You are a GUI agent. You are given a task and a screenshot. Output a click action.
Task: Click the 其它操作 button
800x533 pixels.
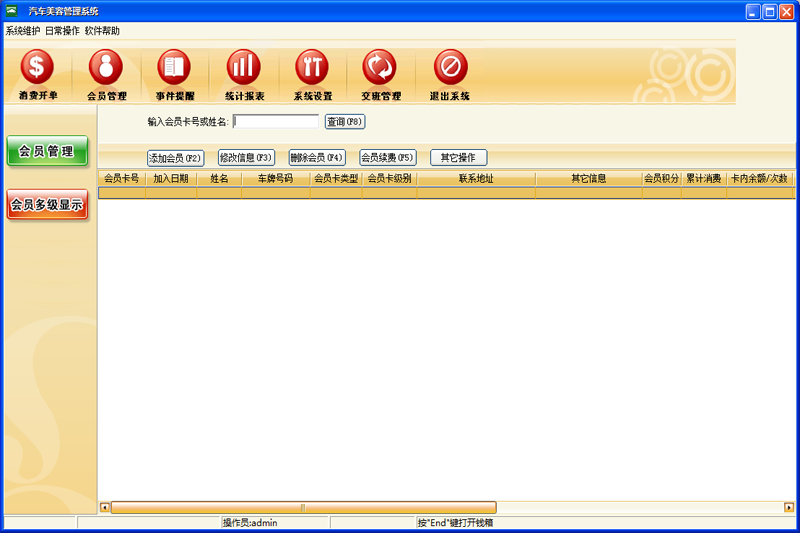click(x=459, y=158)
